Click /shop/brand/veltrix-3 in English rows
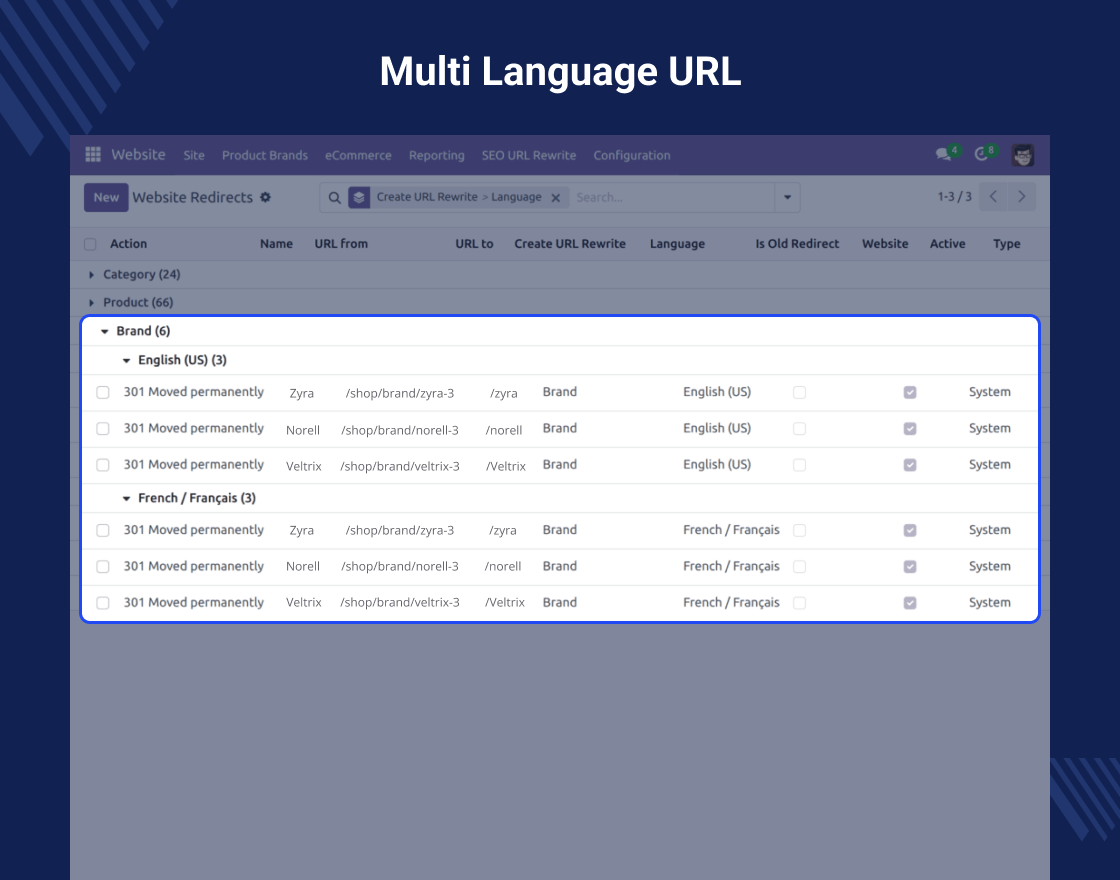The height and width of the screenshot is (880, 1120). (x=400, y=466)
